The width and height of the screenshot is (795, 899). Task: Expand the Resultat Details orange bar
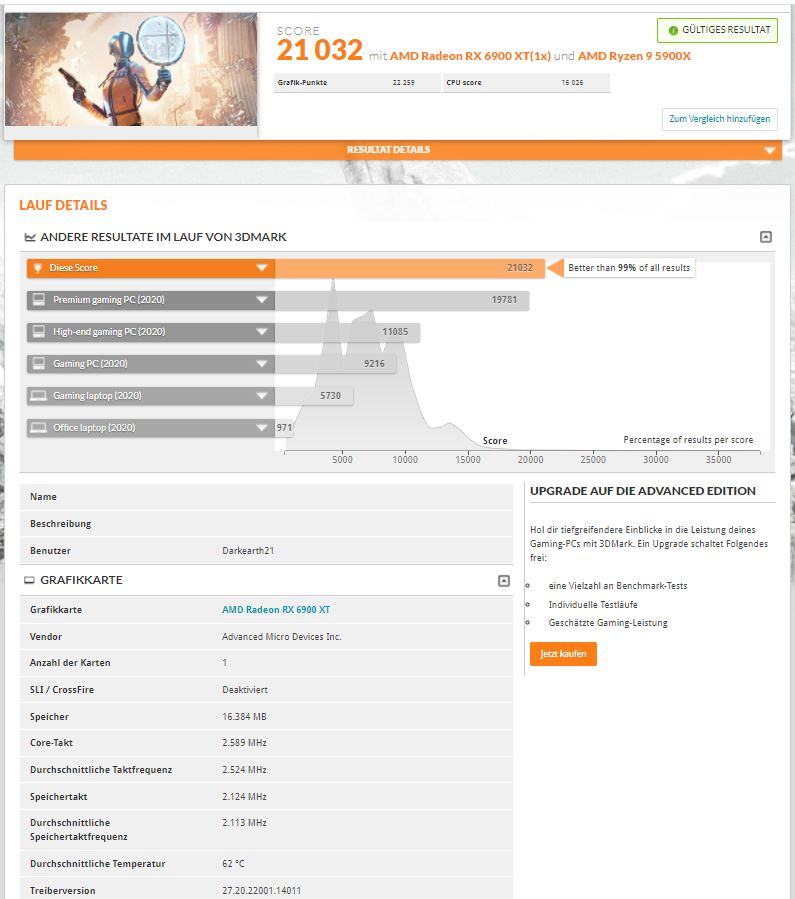[x=398, y=150]
